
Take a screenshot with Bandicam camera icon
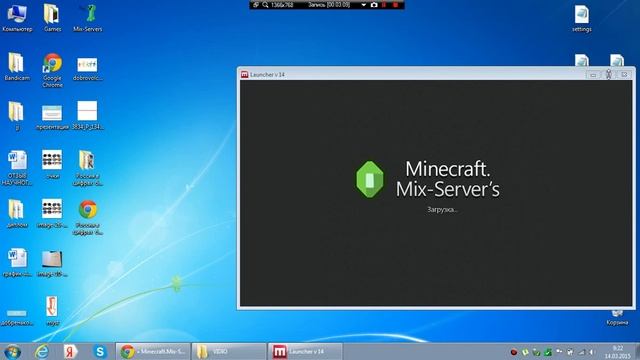tap(374, 5)
